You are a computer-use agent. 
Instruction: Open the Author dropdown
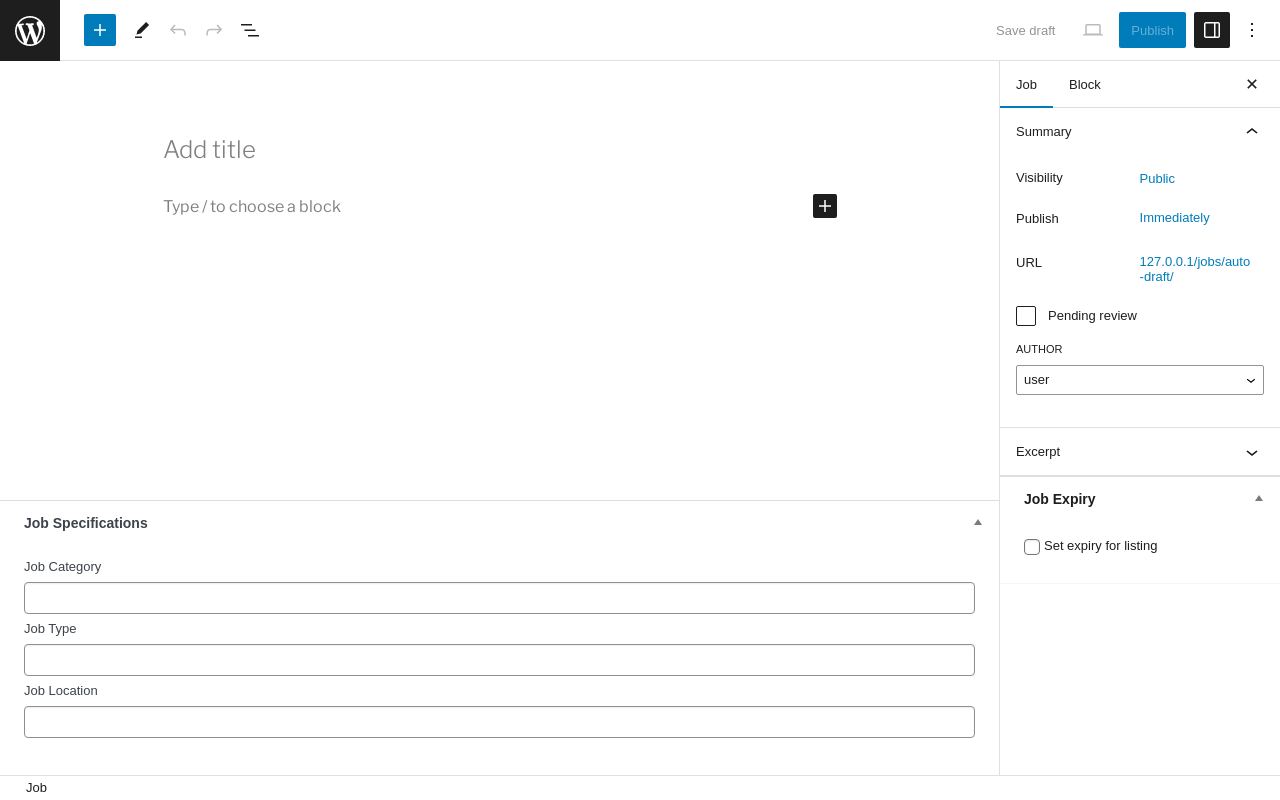pos(1140,380)
